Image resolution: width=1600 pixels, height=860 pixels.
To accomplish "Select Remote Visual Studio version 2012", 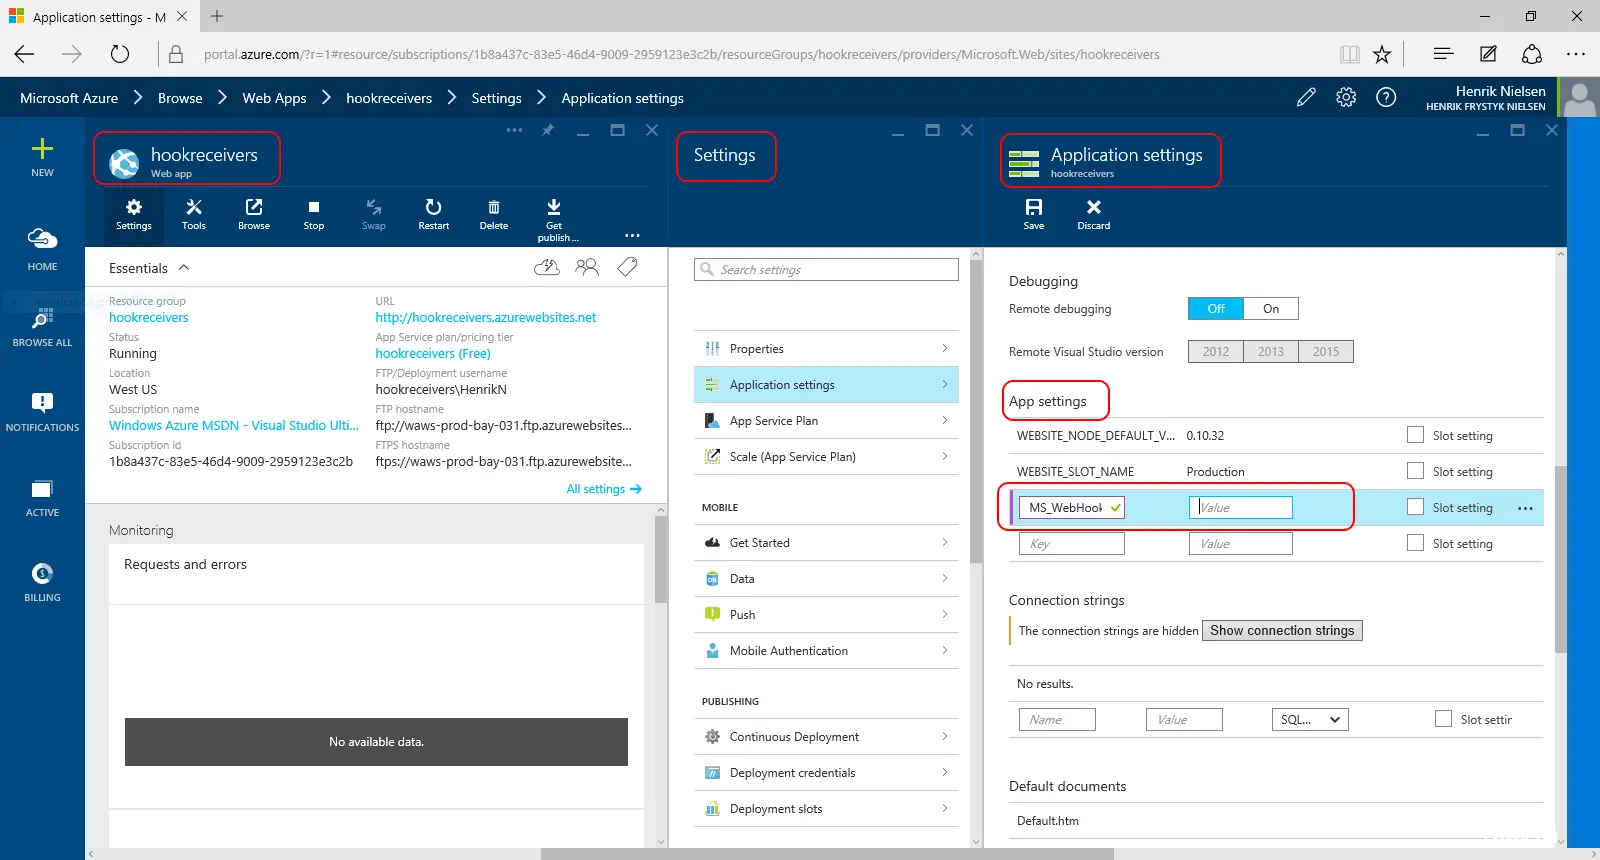I will tap(1216, 352).
